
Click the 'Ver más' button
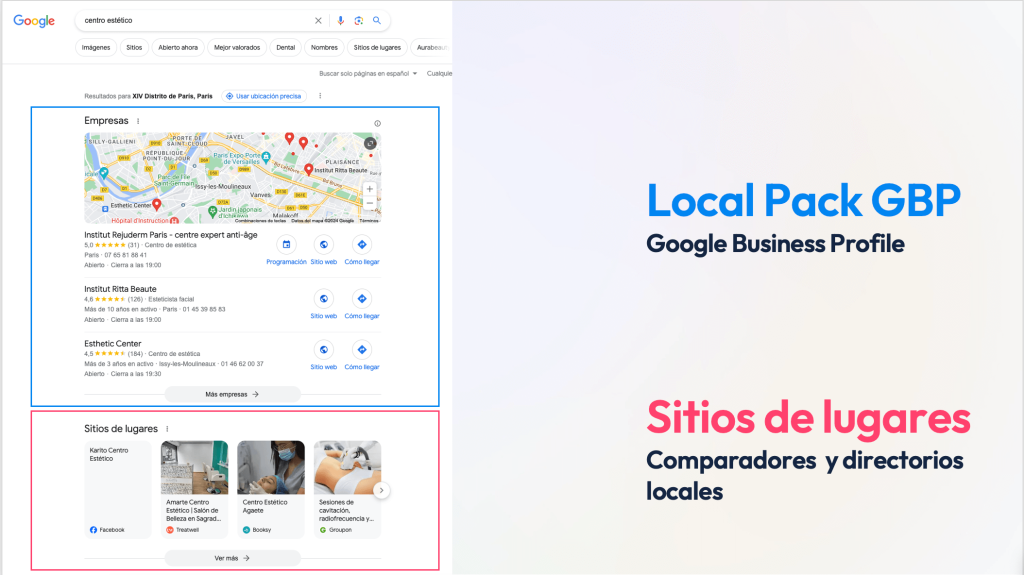[232, 558]
